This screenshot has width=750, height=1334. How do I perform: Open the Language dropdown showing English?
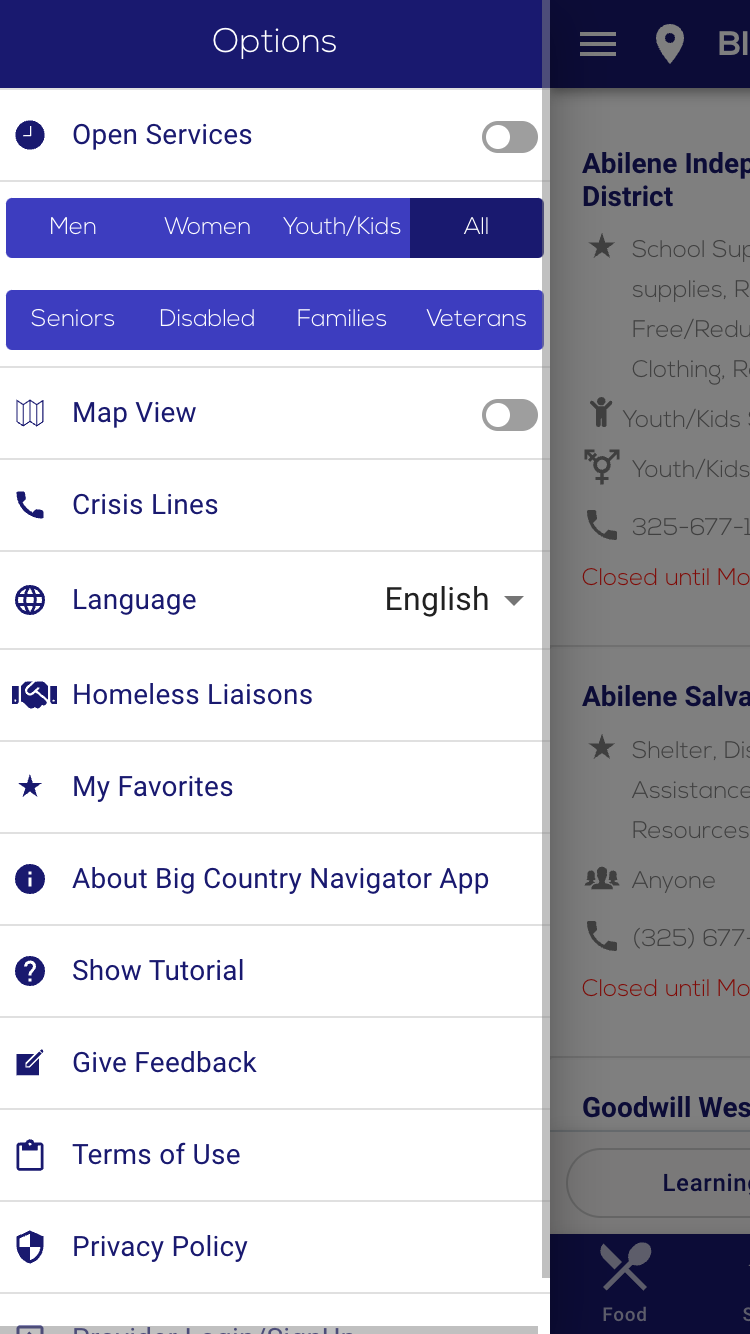(x=453, y=599)
